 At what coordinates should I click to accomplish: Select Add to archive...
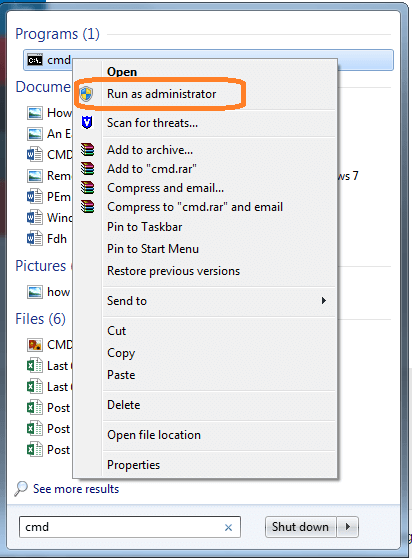[150, 150]
